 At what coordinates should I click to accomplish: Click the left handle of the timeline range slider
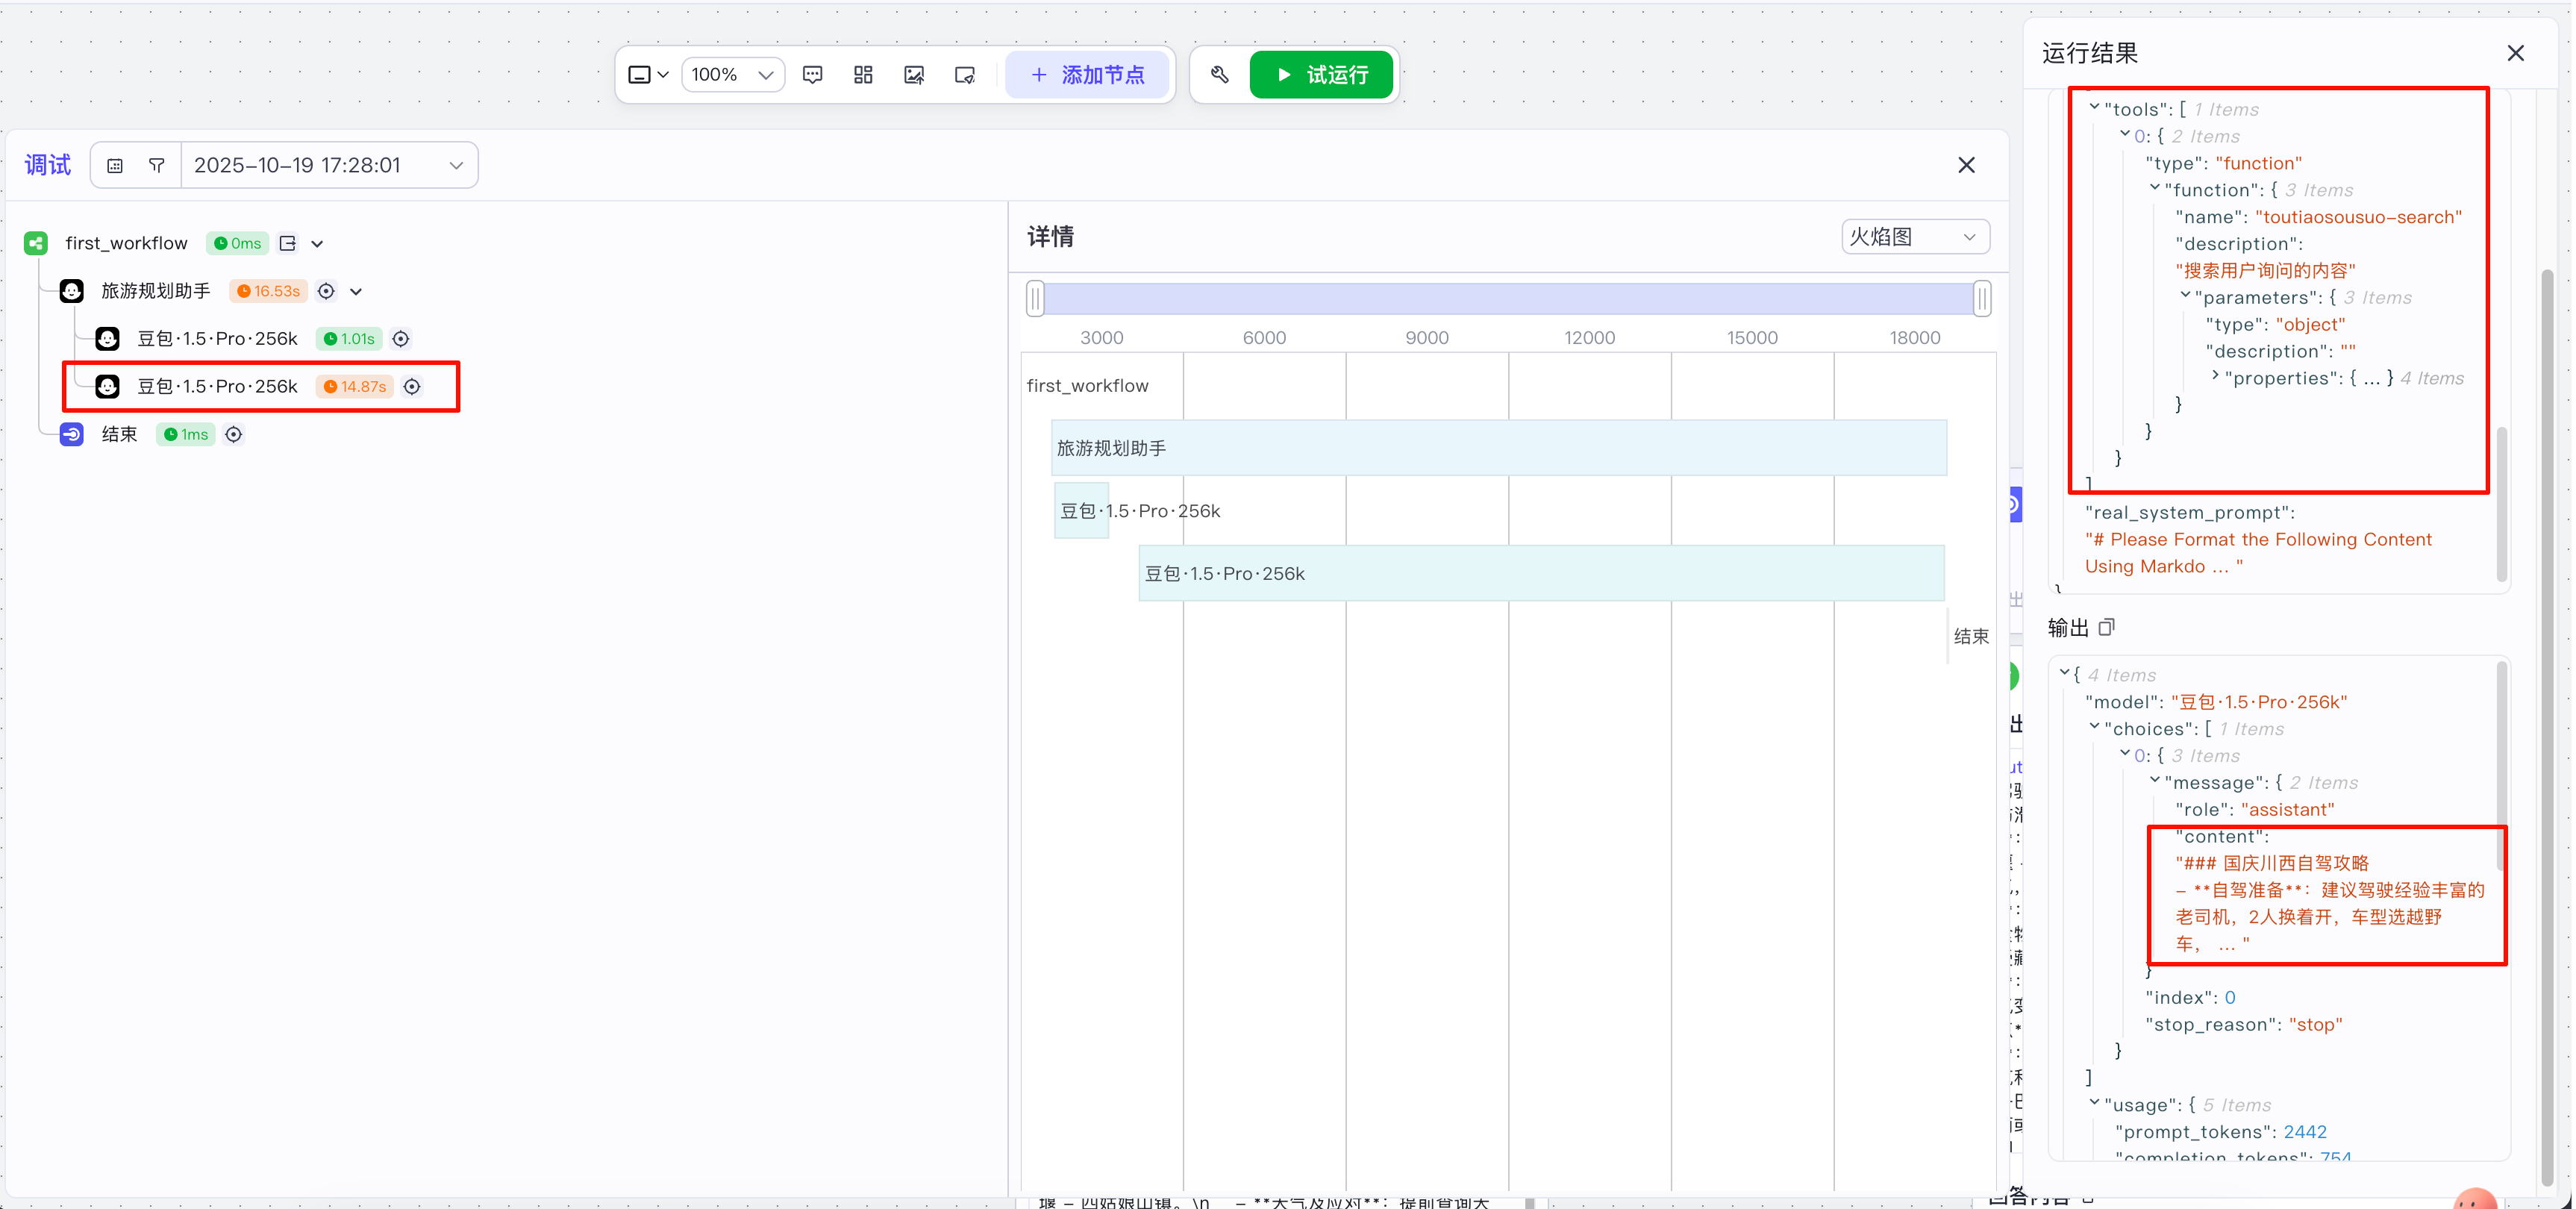point(1035,298)
